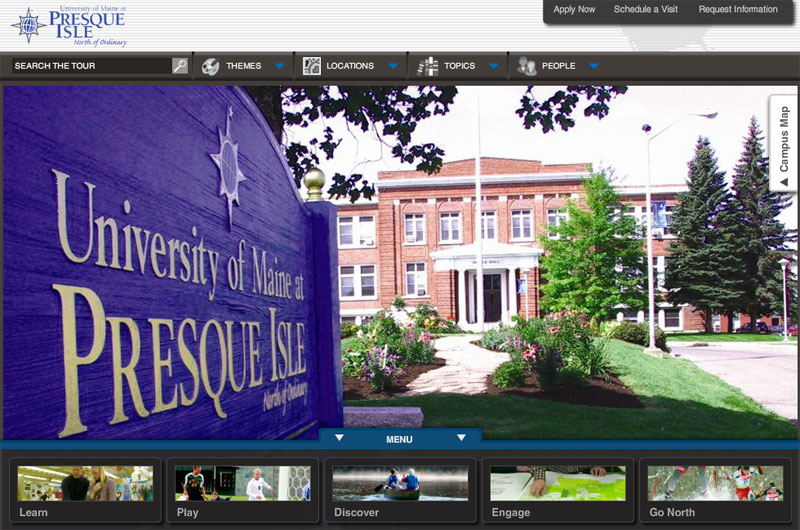Click the left arrow beside MENU
The image size is (800, 530).
pos(339,438)
